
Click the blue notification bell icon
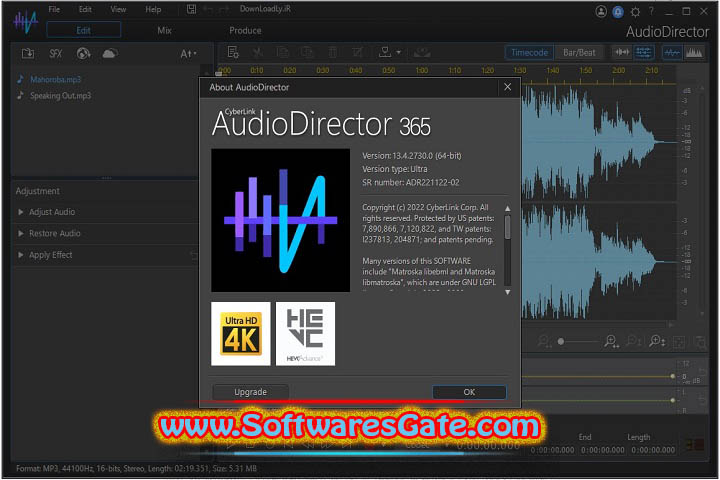coord(618,11)
